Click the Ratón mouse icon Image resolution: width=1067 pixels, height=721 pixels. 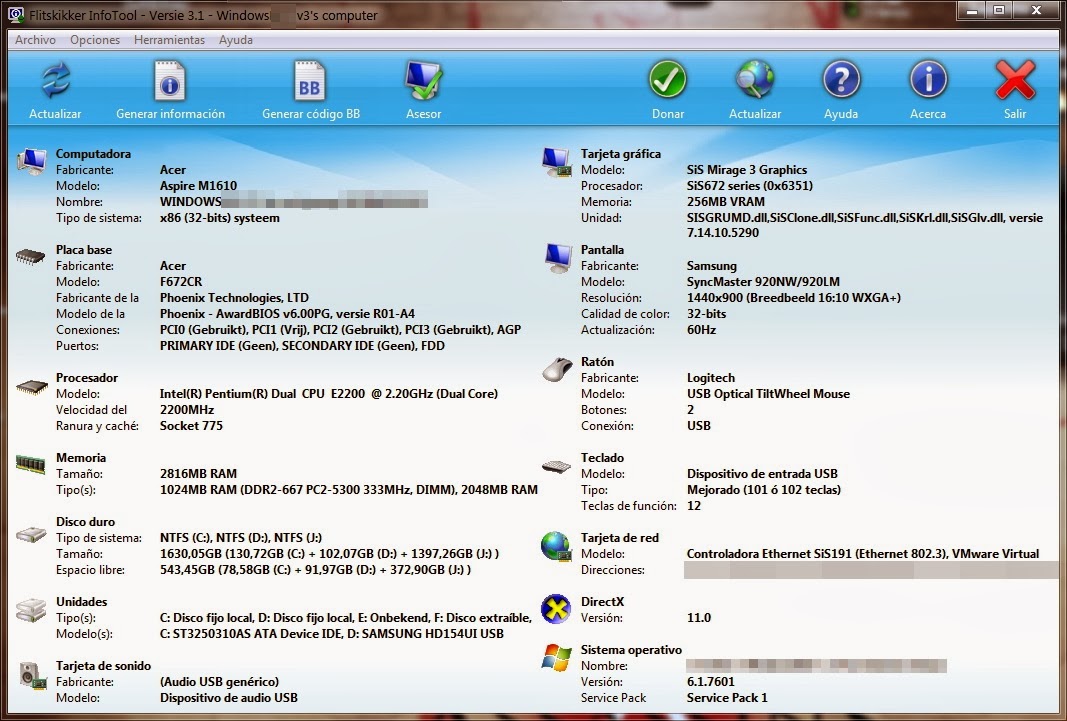coord(557,368)
